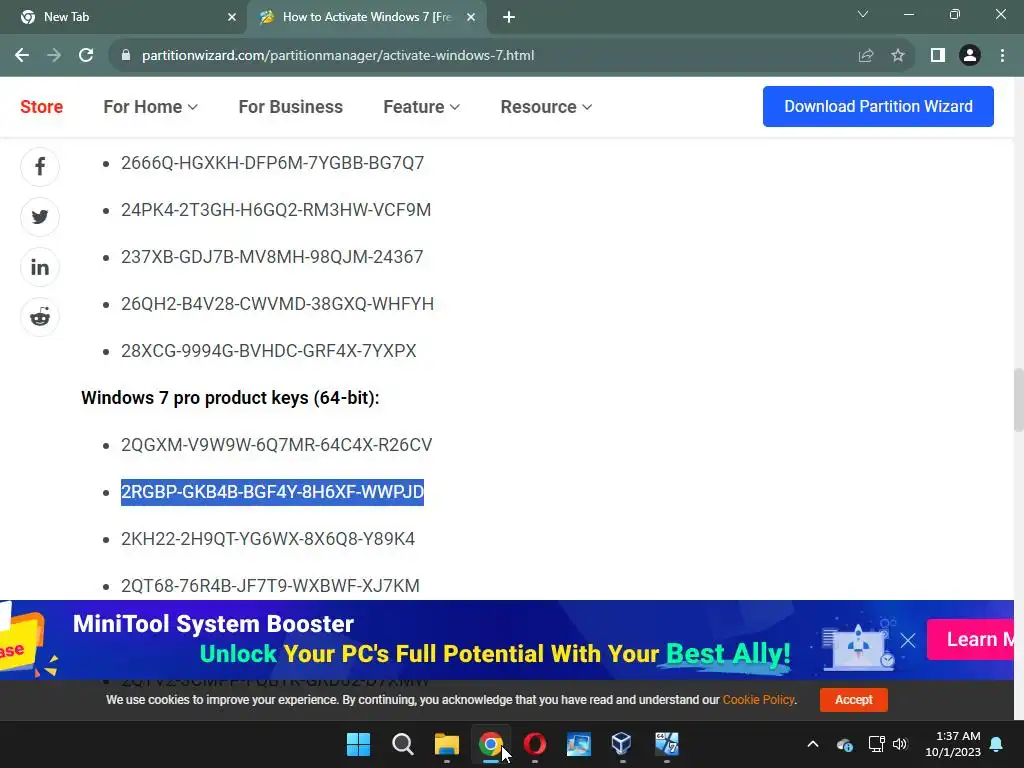Share the article on LinkedIn
The width and height of the screenshot is (1024, 768).
tap(40, 267)
